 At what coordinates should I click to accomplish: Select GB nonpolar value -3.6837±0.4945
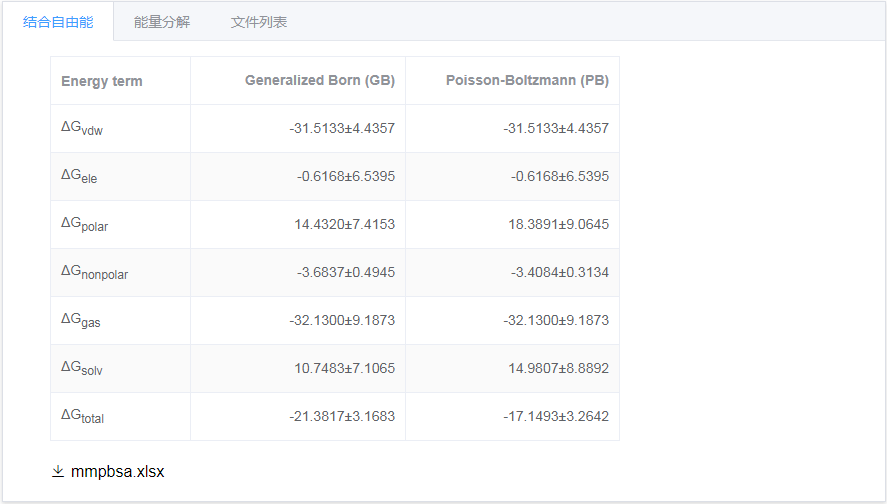pyautogui.click(x=346, y=272)
